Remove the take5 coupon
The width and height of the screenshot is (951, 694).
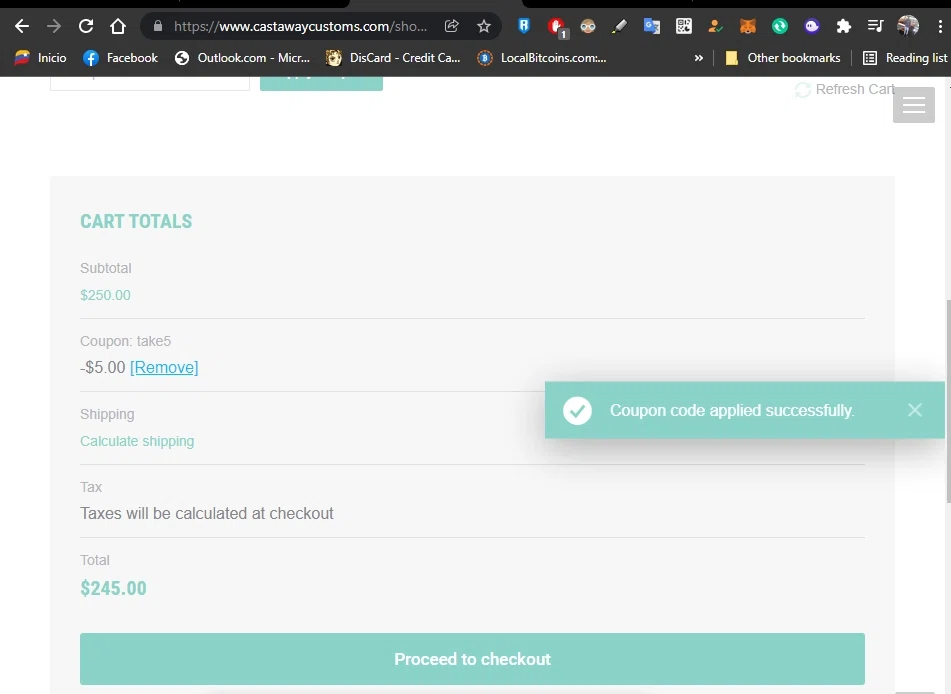click(164, 368)
